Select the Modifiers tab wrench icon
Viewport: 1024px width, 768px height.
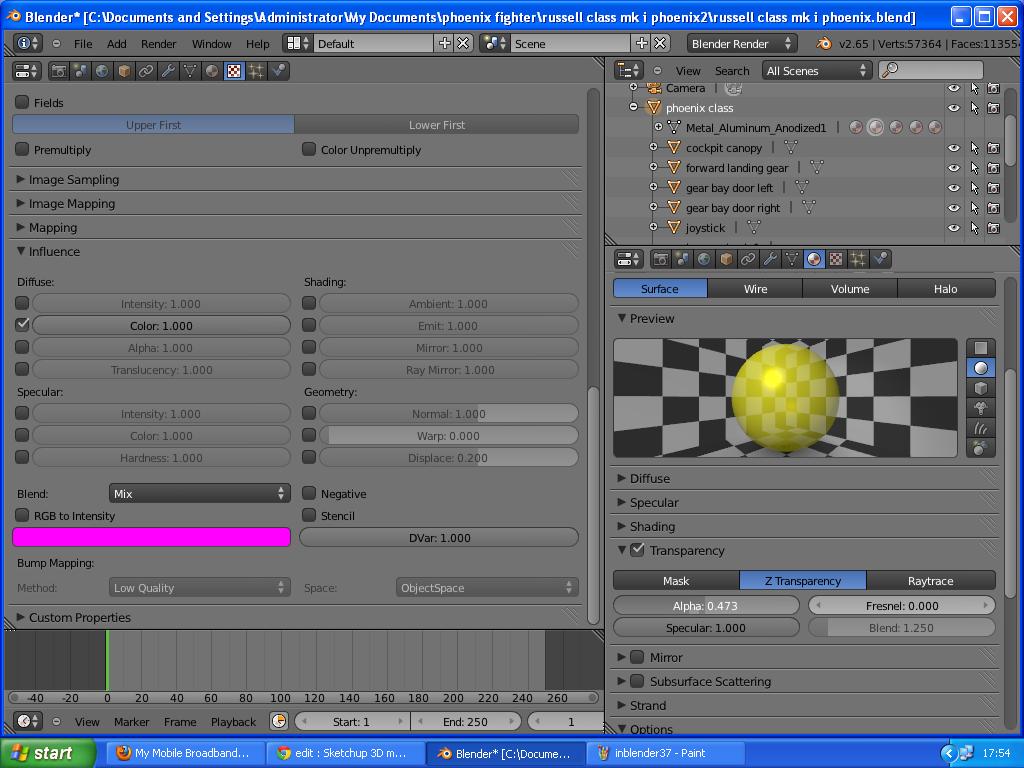(770, 259)
